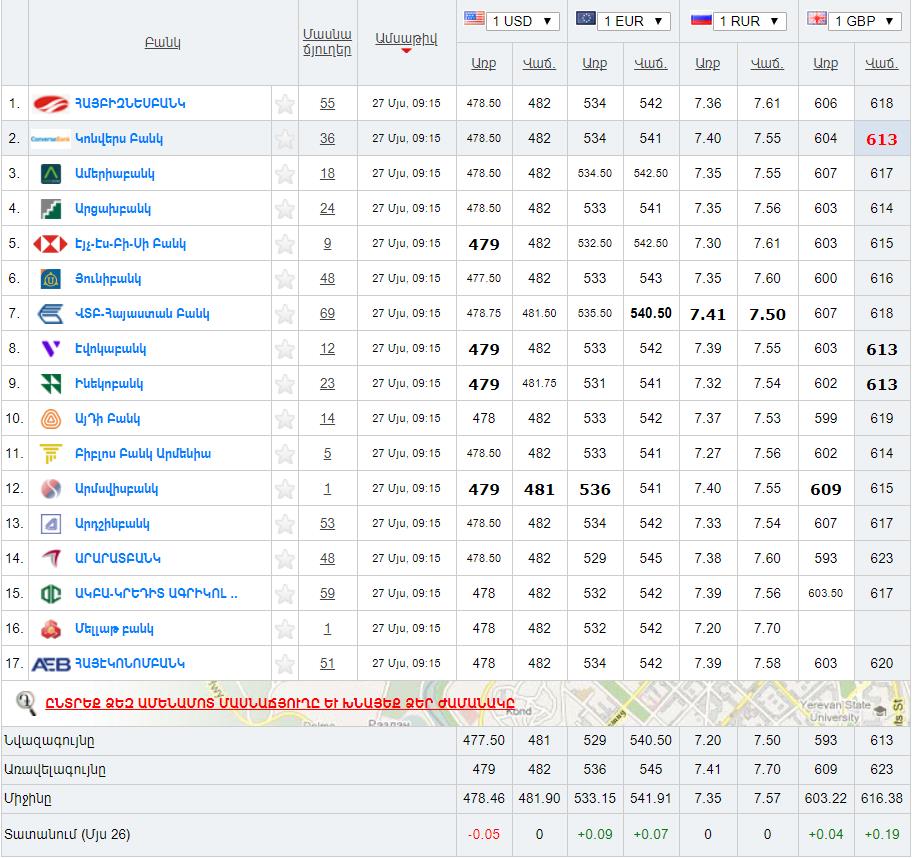Screen dimensions: 912x858
Task: Click the AEB Armeconombank logo
Action: [50, 664]
